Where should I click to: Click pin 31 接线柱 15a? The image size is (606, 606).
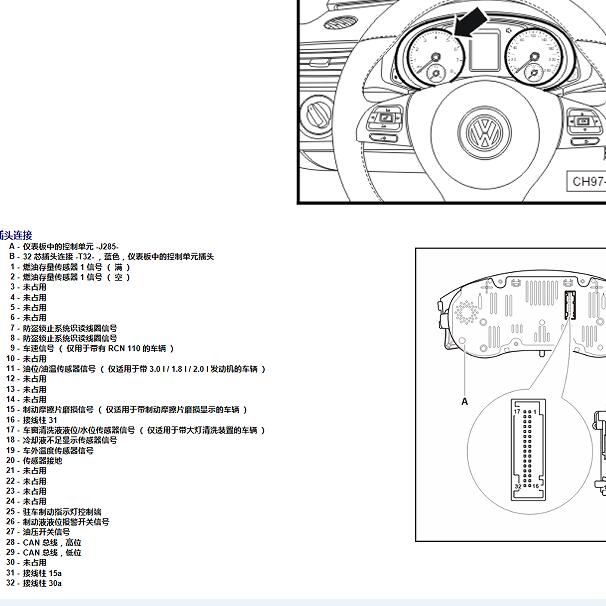pos(34,573)
